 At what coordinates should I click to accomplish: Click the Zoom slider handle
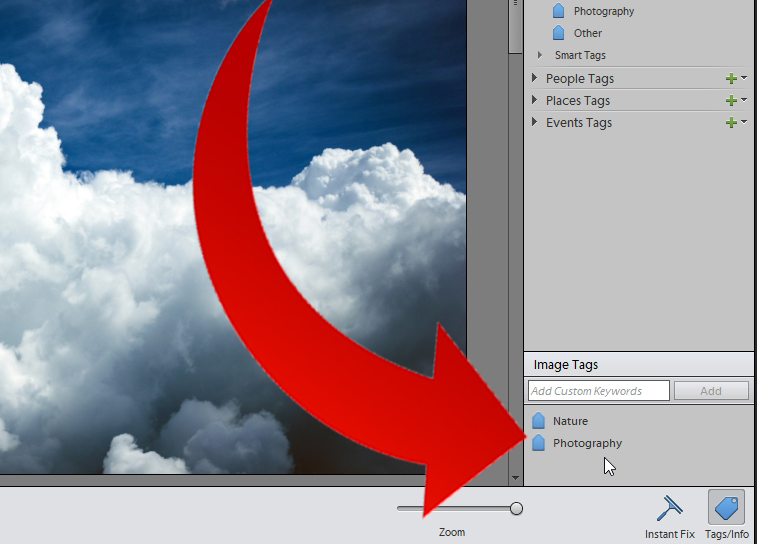pos(516,508)
